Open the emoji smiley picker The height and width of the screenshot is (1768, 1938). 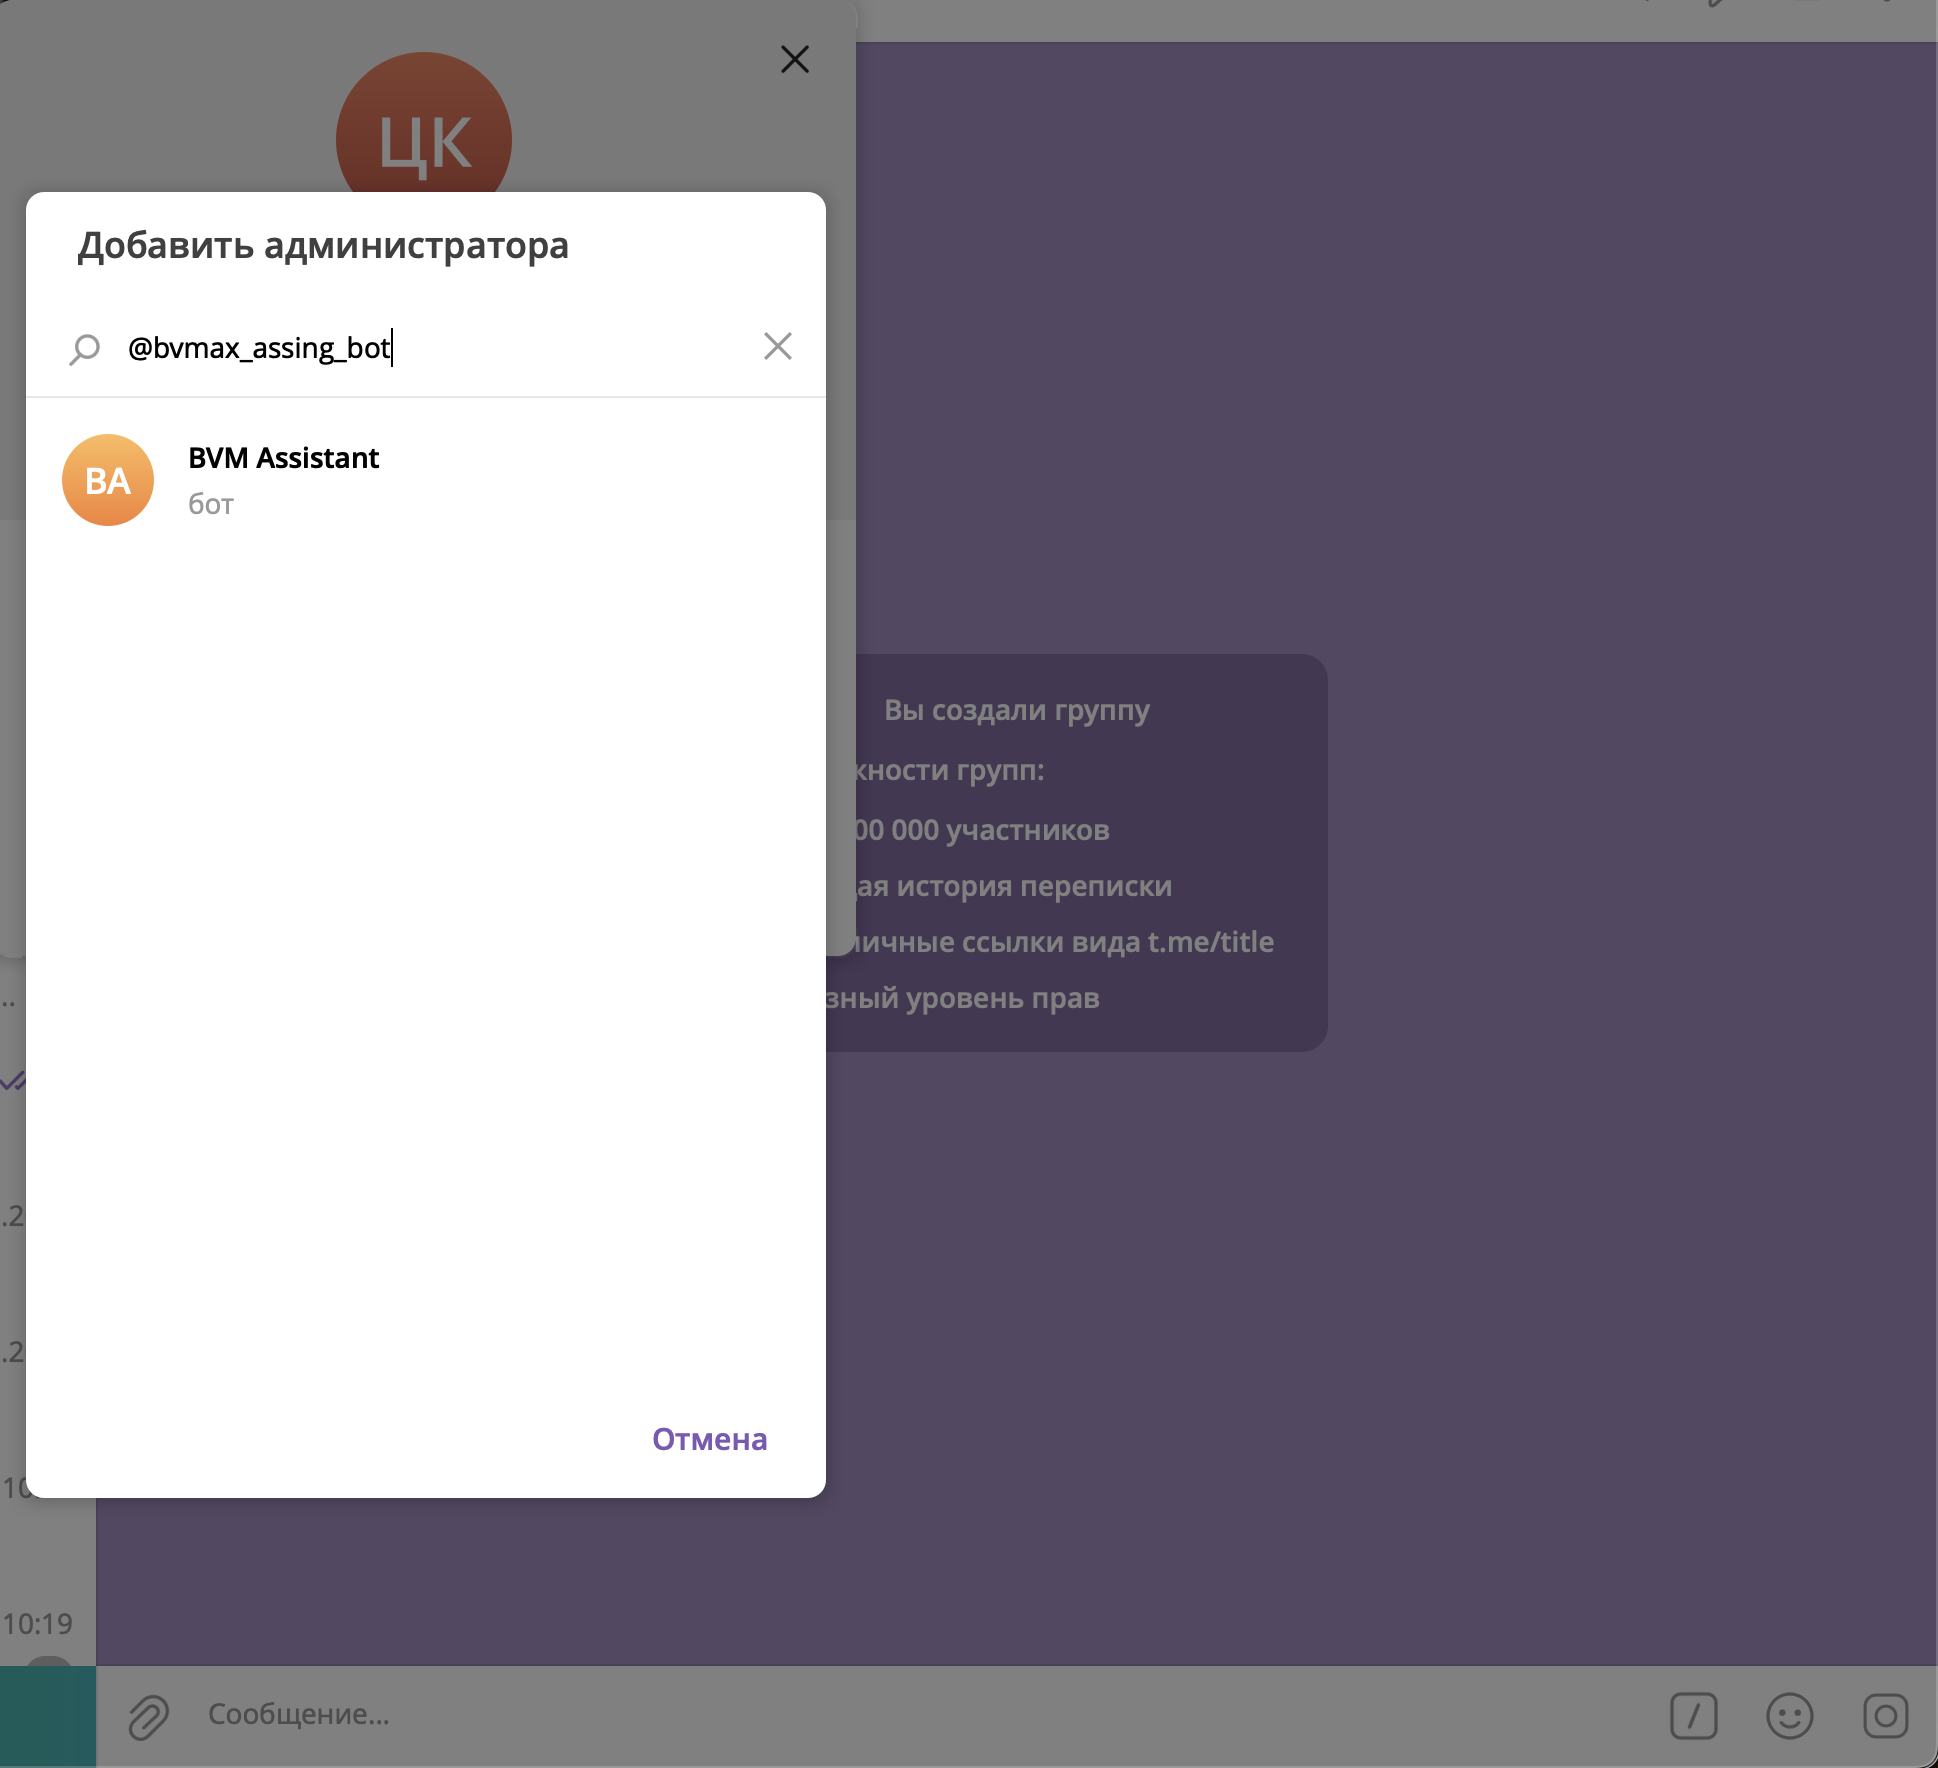(x=1789, y=1716)
